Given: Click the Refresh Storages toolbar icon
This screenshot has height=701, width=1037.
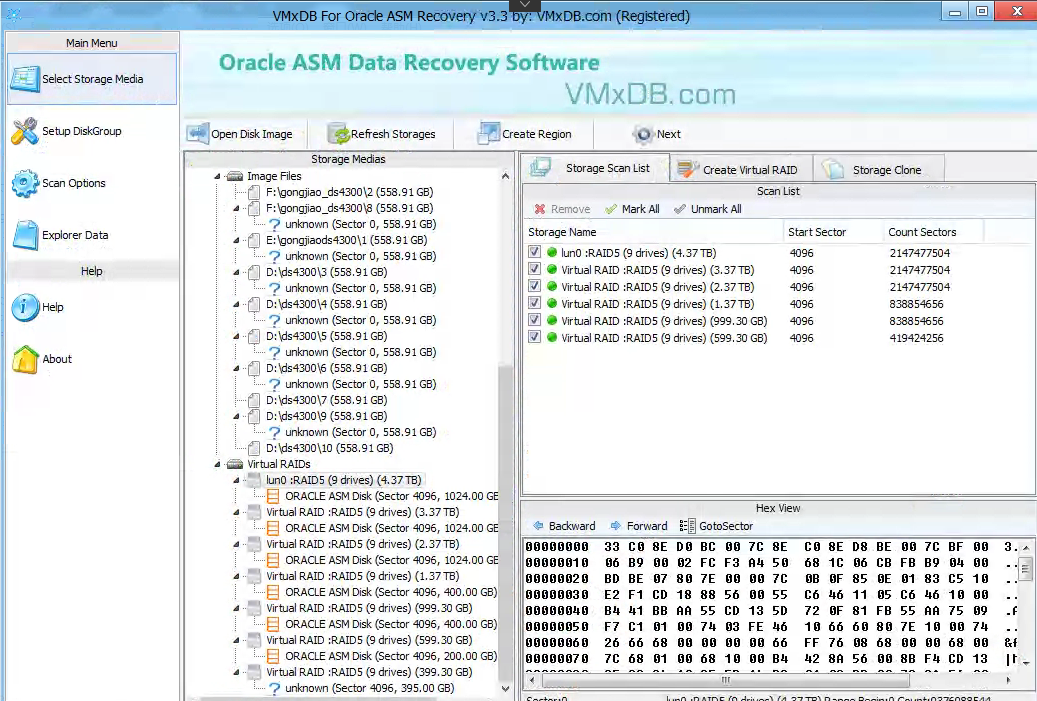Looking at the screenshot, I should point(339,134).
